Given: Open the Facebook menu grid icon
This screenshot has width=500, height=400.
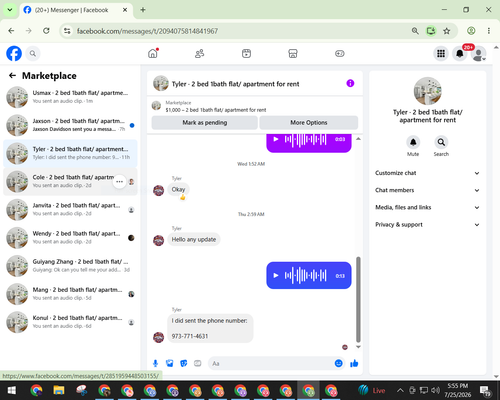Looking at the screenshot, I should [x=441, y=53].
